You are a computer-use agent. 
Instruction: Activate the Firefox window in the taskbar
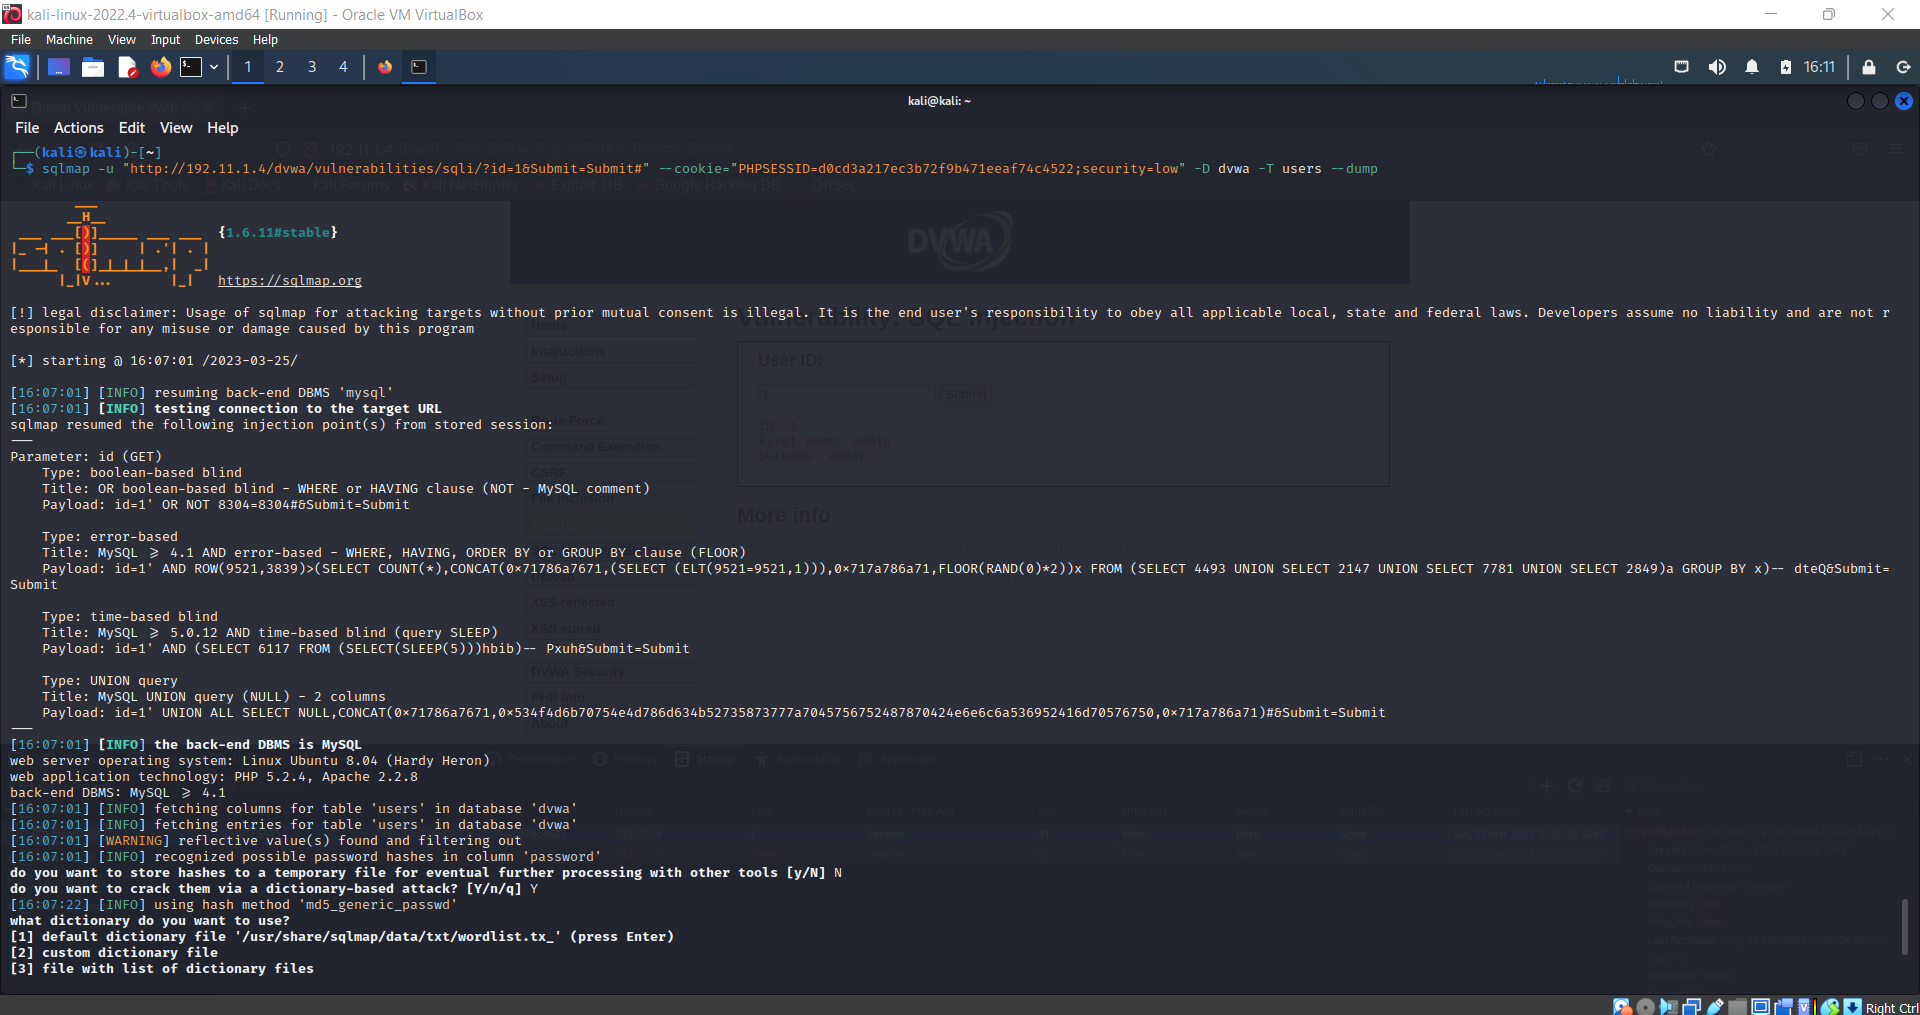tap(386, 67)
